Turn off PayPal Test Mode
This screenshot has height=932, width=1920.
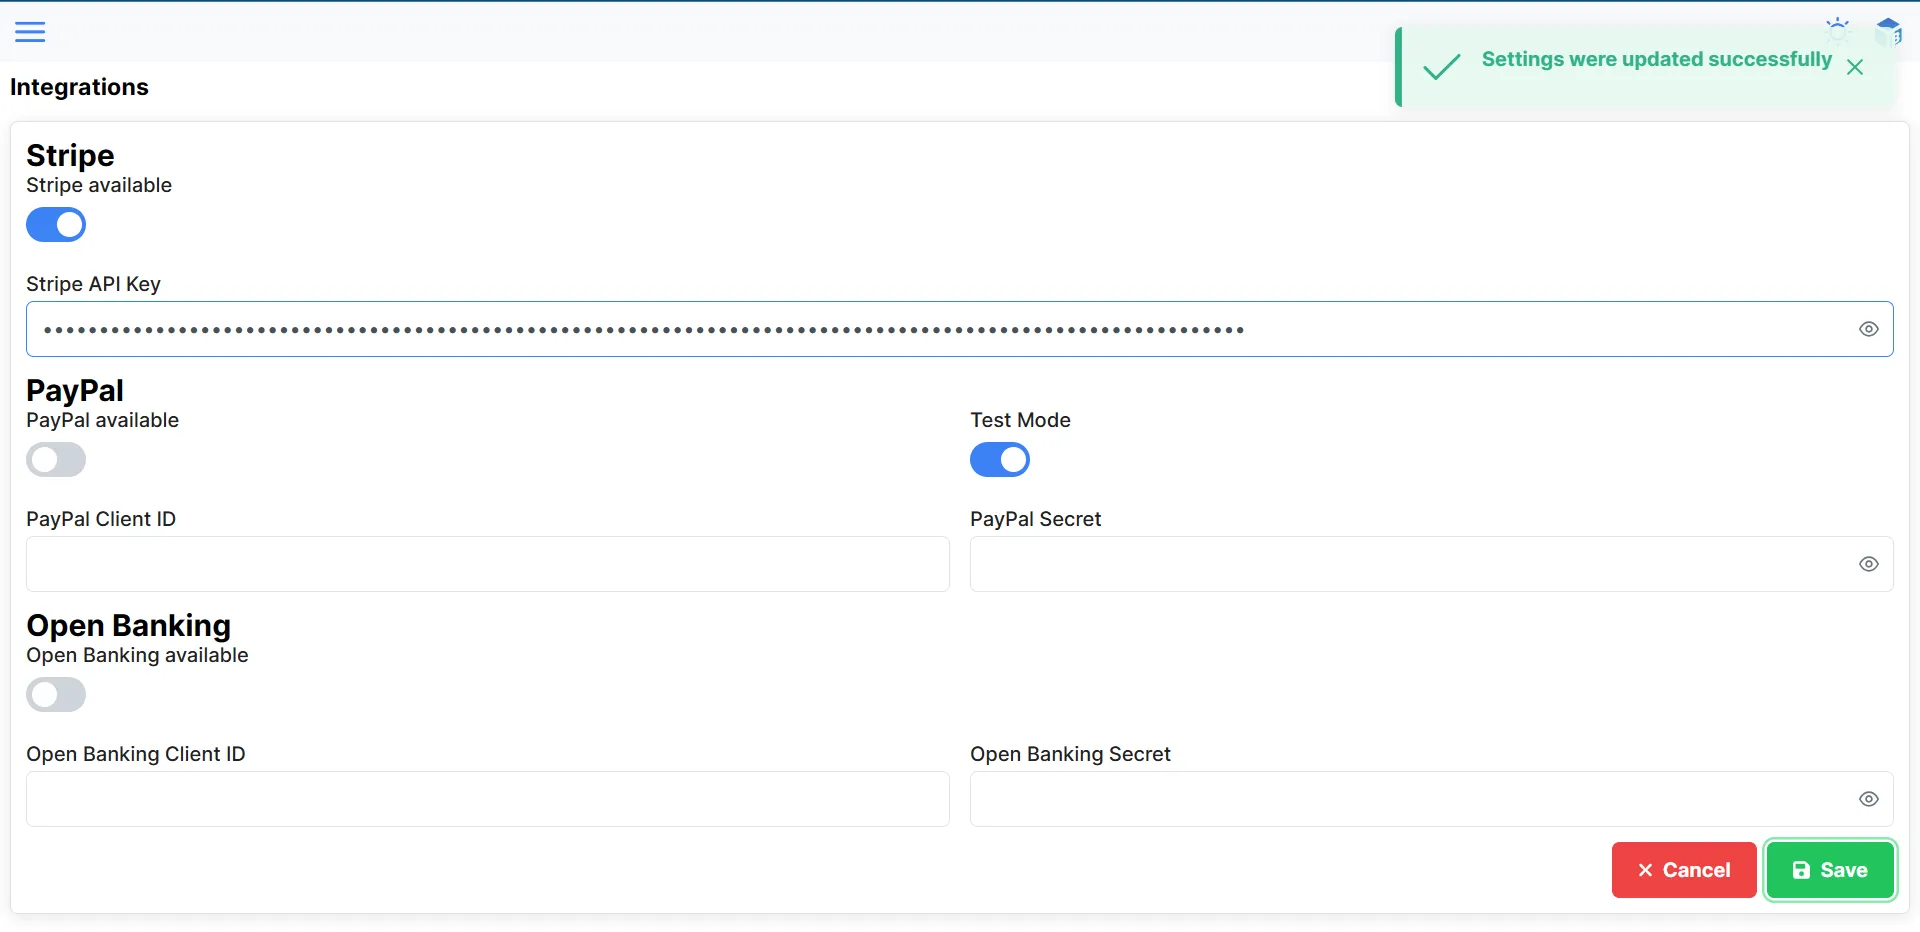point(1000,460)
